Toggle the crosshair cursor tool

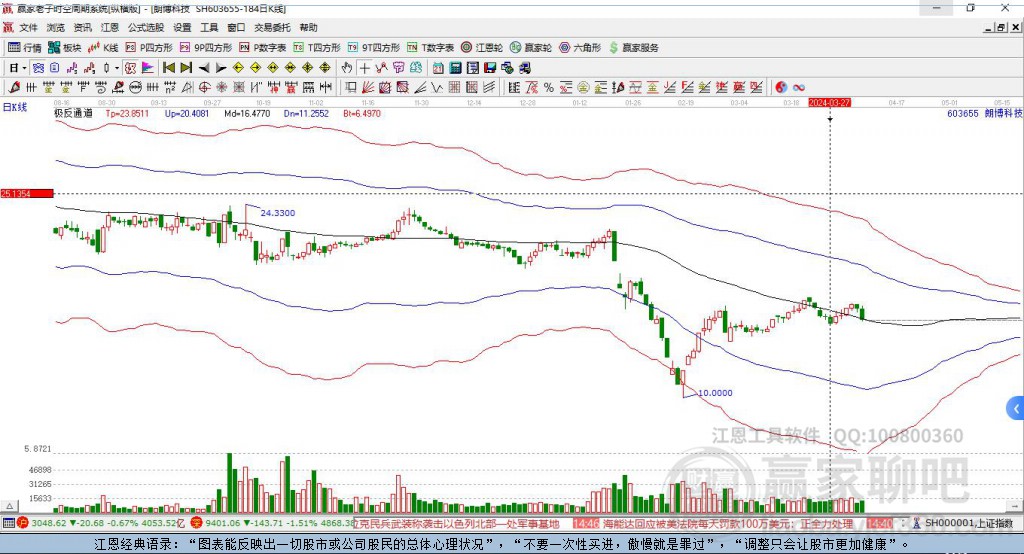click(x=364, y=68)
